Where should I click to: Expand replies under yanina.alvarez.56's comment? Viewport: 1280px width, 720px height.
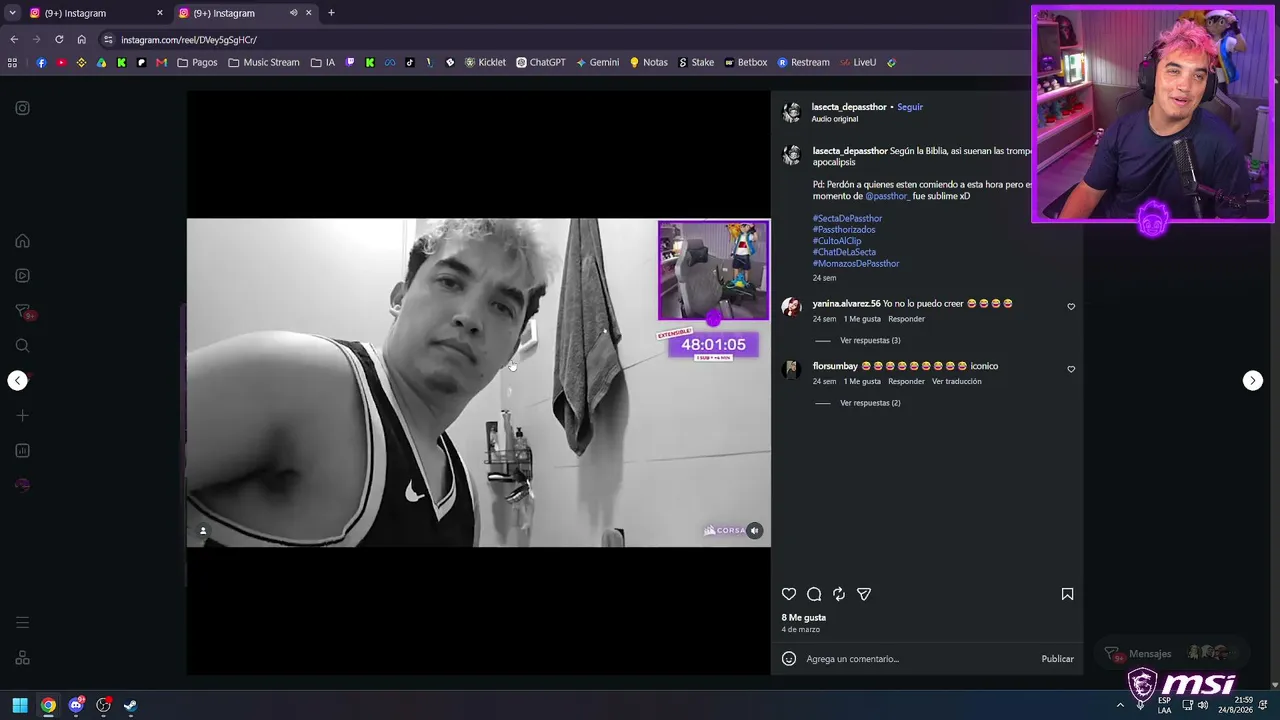point(870,341)
